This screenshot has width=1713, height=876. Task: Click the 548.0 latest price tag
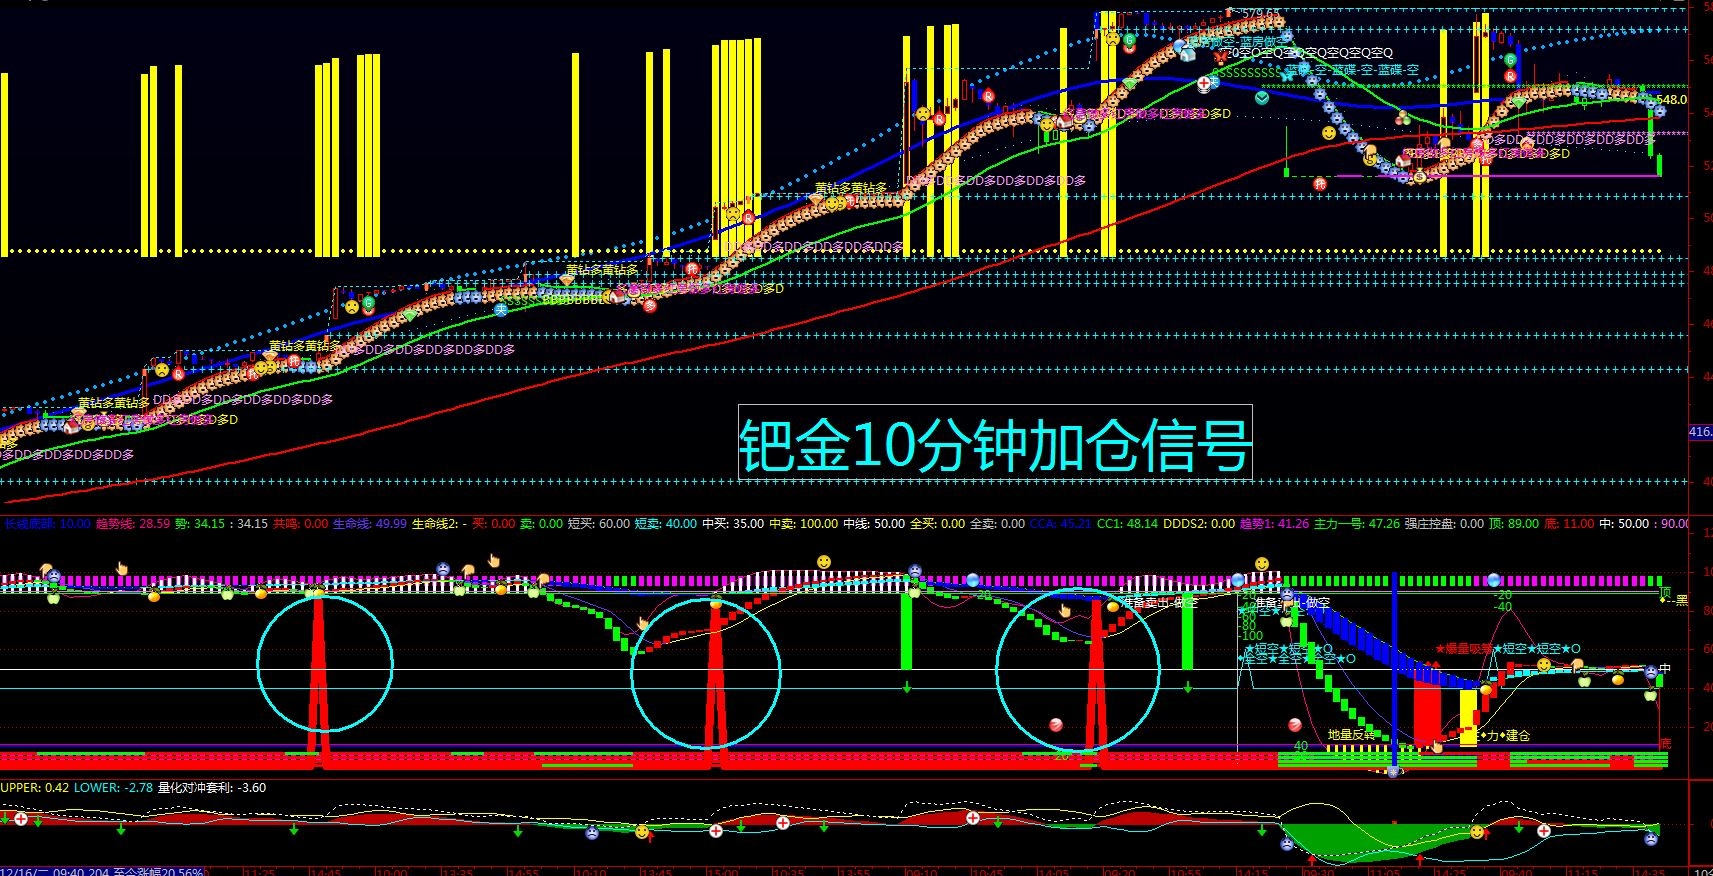[1671, 100]
